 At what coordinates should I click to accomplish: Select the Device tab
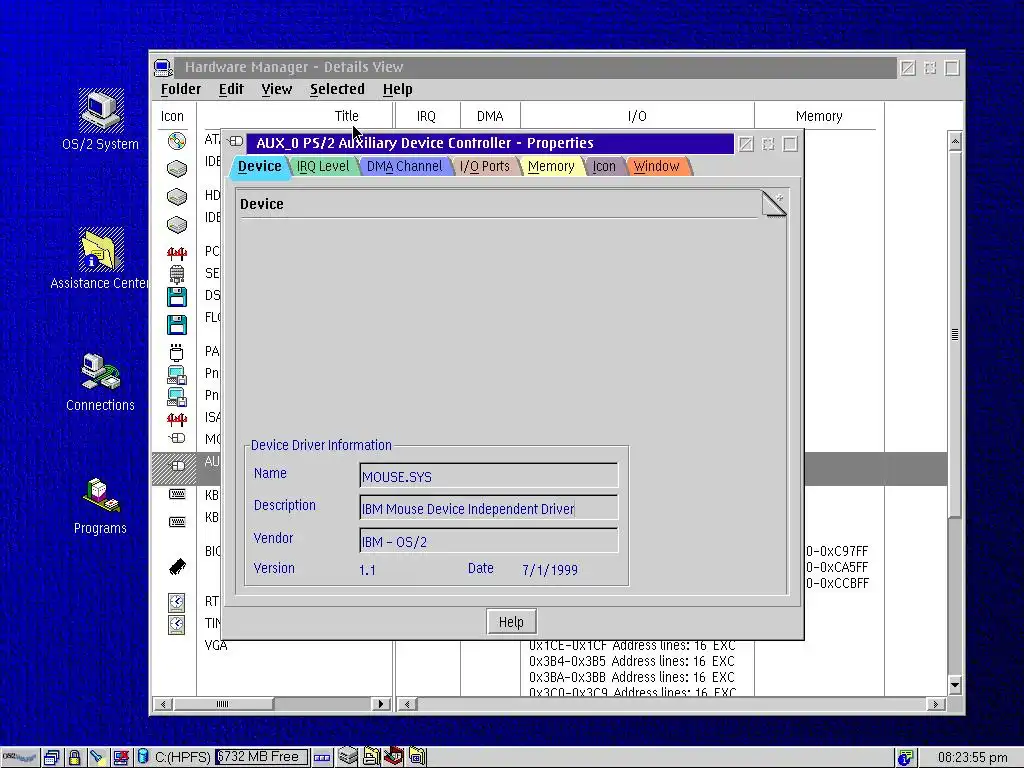259,167
